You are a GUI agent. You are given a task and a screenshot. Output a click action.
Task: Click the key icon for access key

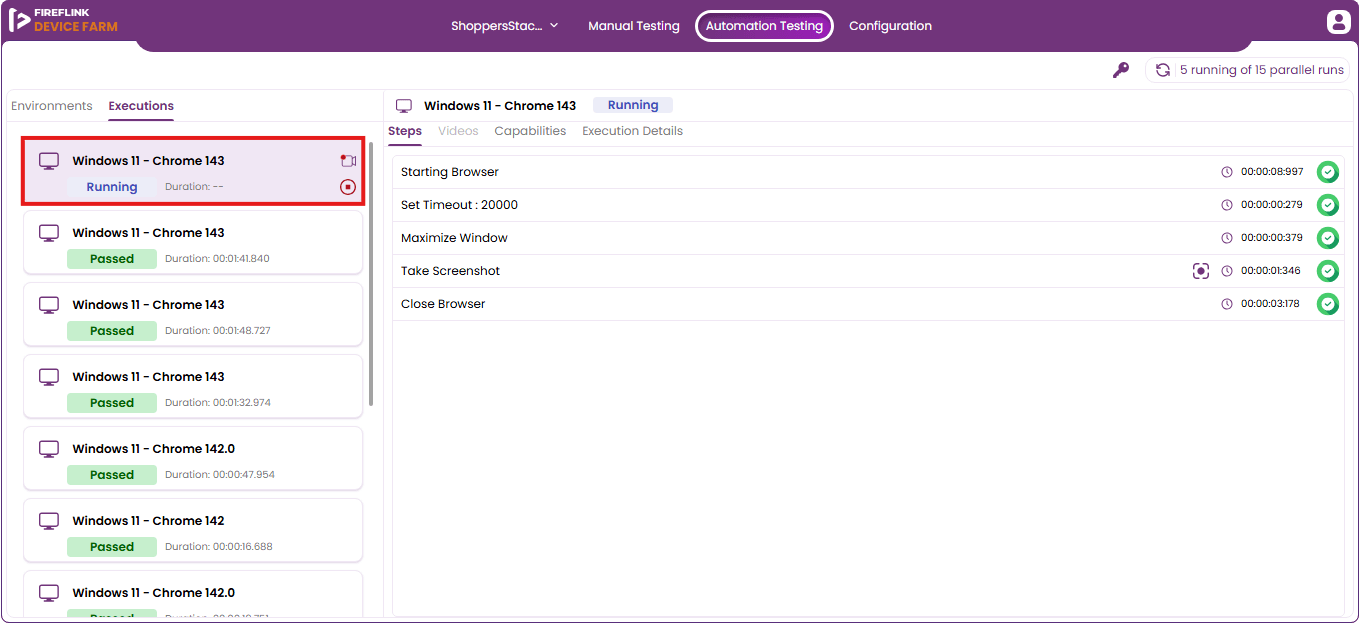(1121, 70)
